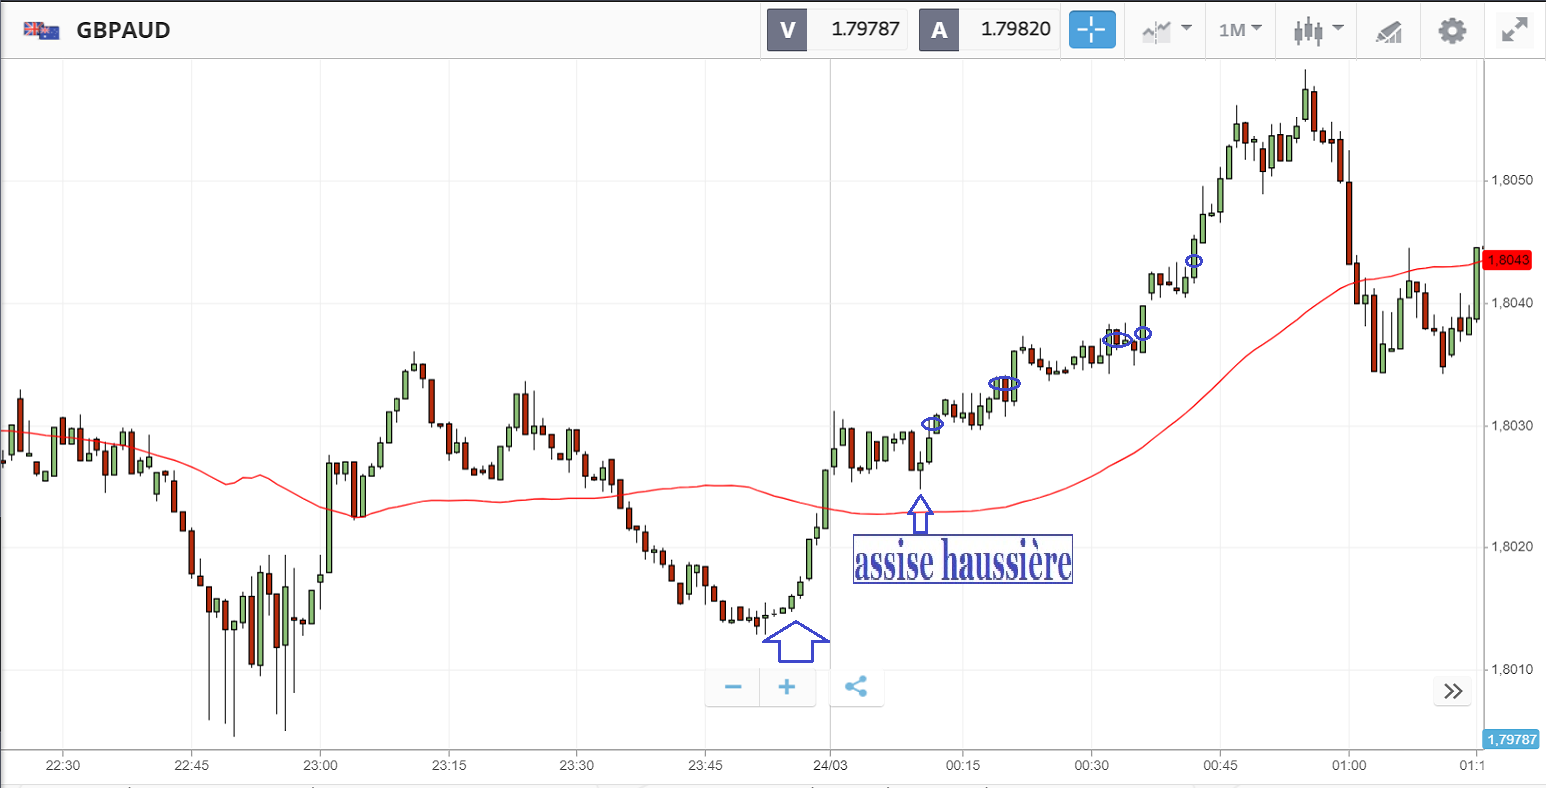Click the V sell button at 1.79787

click(x=837, y=29)
